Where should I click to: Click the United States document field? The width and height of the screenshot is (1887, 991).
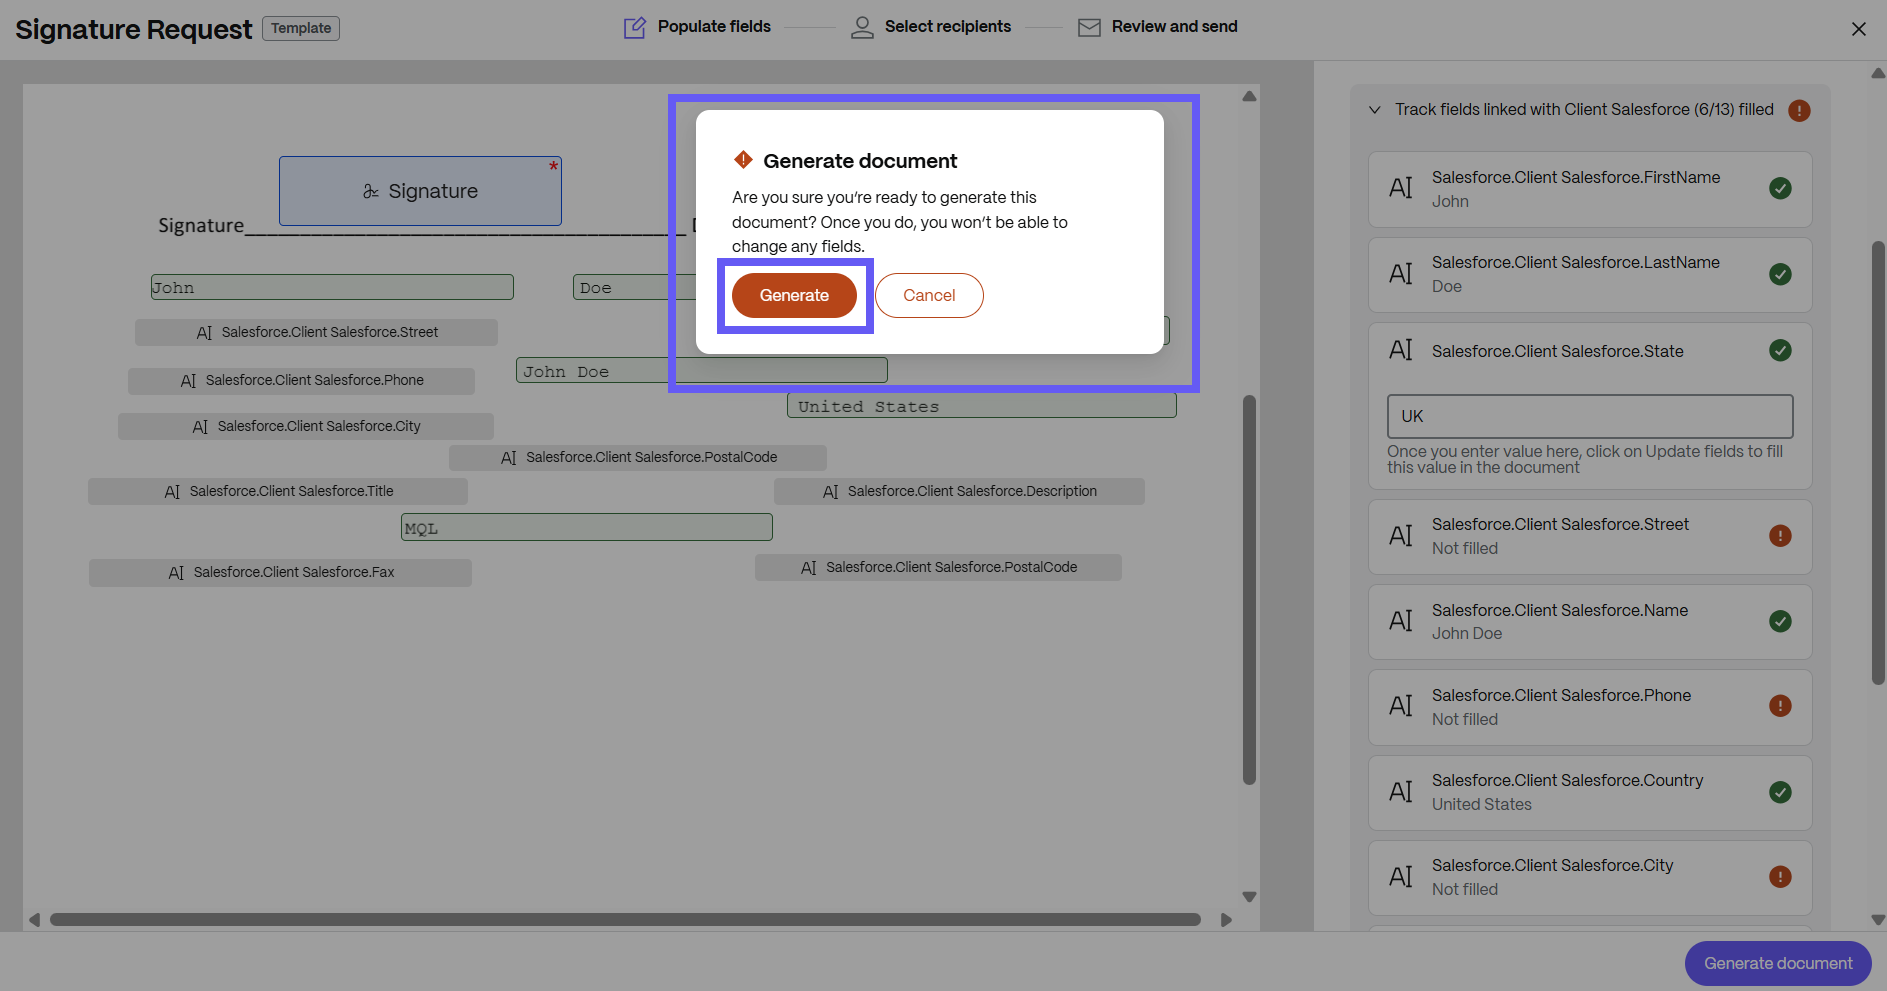pos(981,406)
